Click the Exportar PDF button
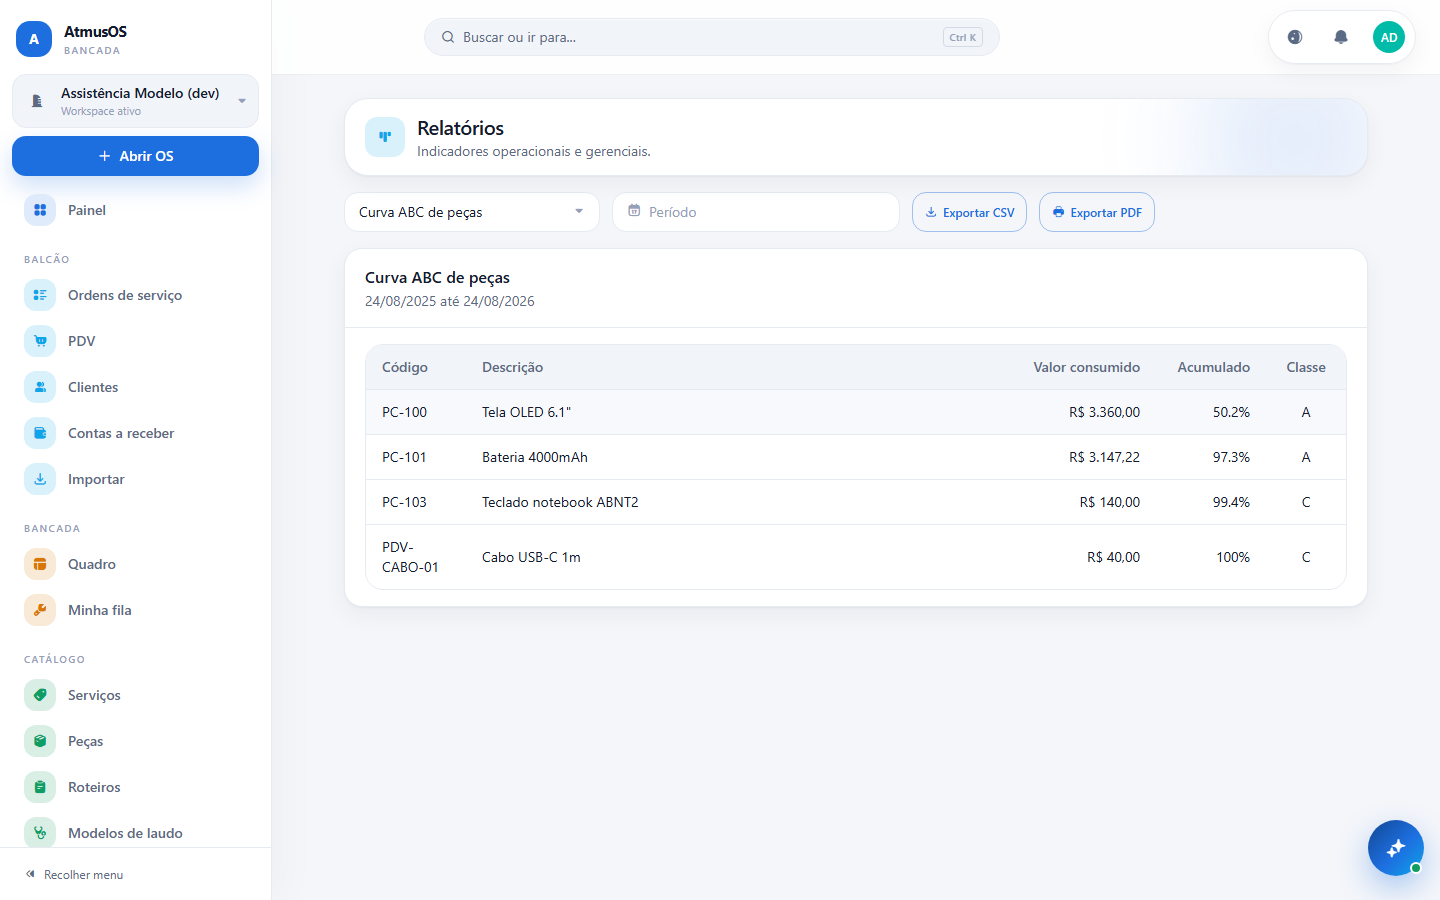 1097,212
